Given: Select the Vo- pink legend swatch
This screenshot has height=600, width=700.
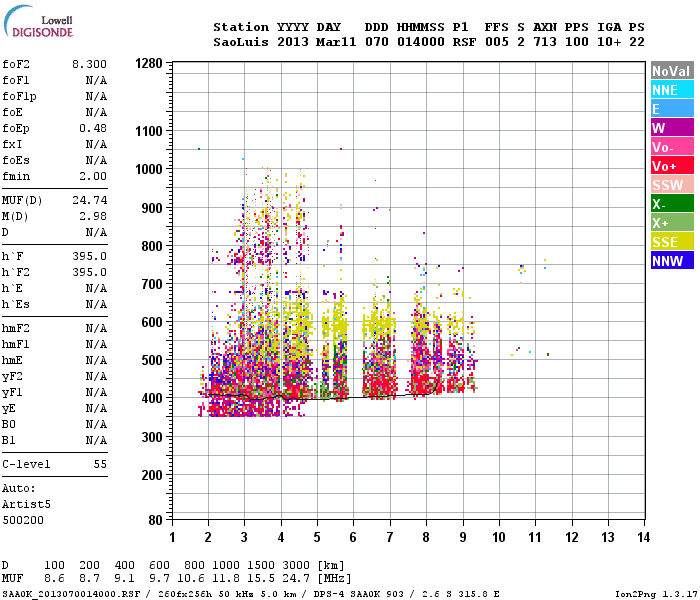Looking at the screenshot, I should point(672,147).
